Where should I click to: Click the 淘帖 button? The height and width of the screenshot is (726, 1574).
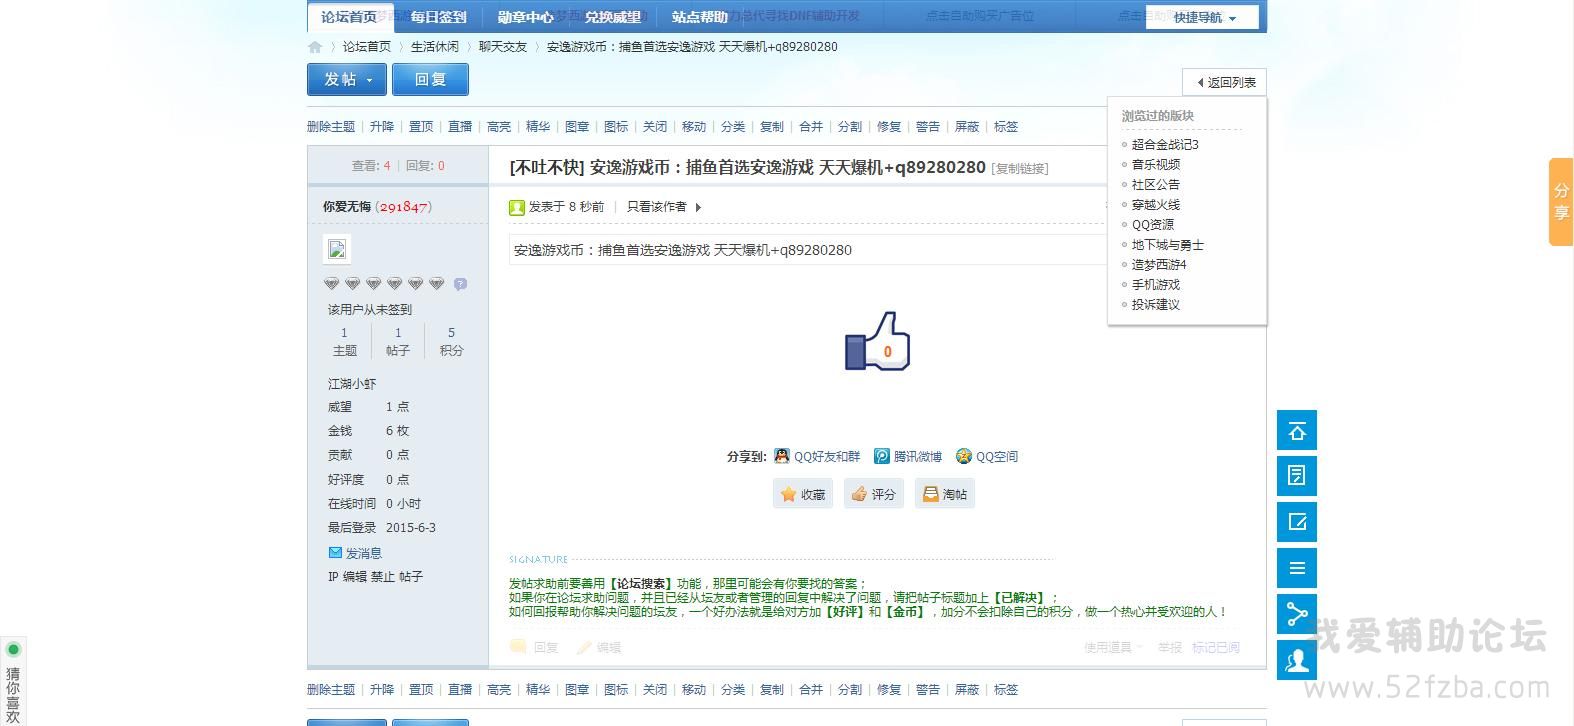944,494
